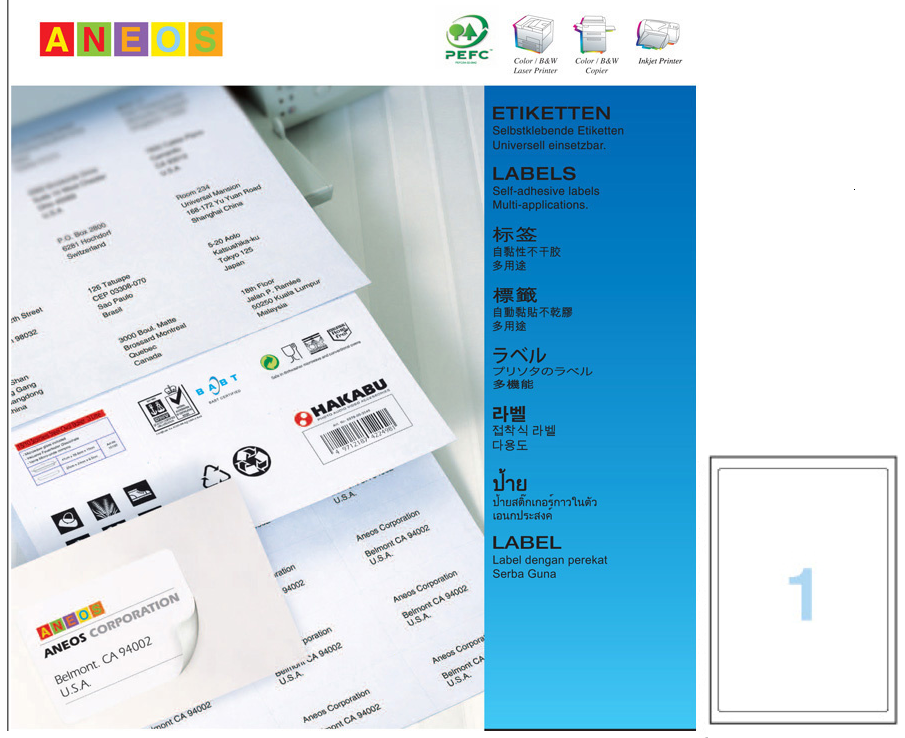Select the Color / B&W Copier icon
This screenshot has width=905, height=738.
594,35
